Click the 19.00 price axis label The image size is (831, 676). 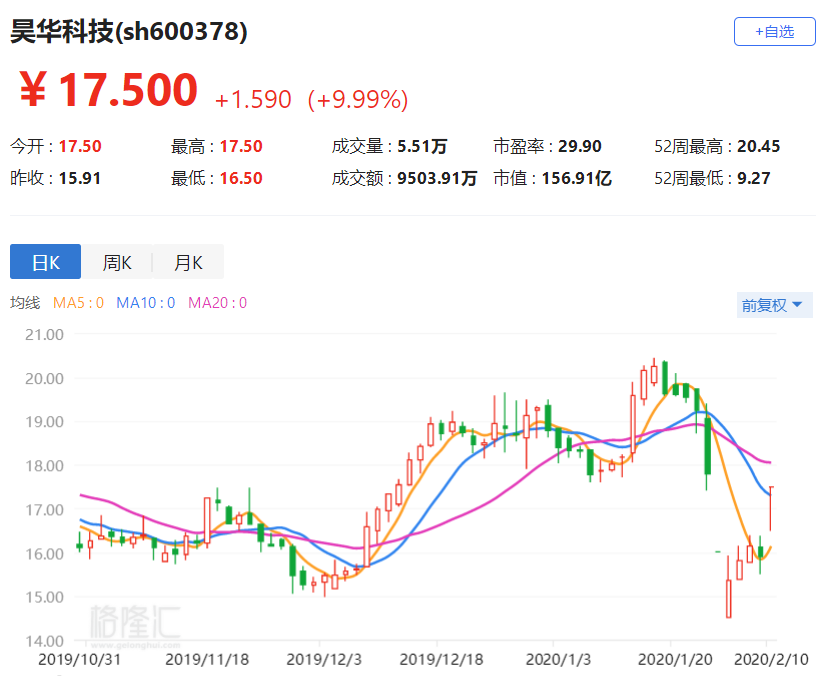tap(45, 422)
